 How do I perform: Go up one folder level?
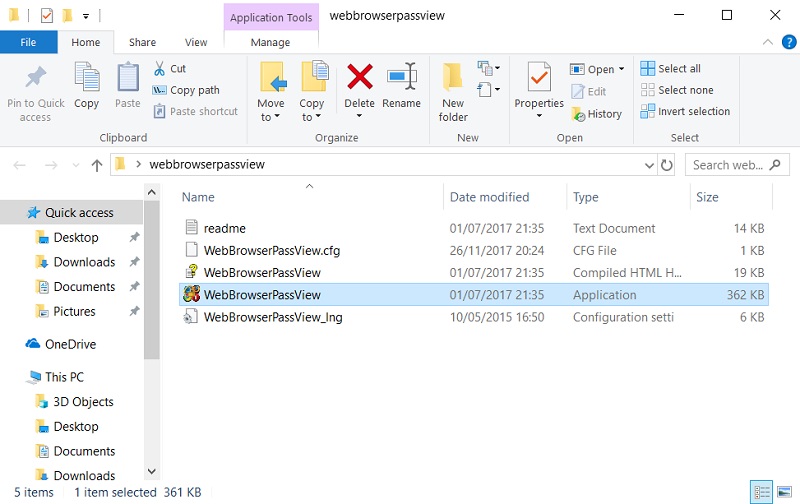(x=96, y=165)
